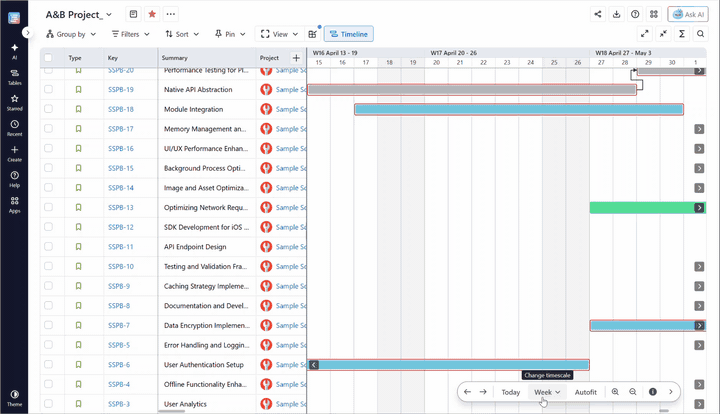Open the Ask AI assistant
This screenshot has height=414, width=720.
tap(688, 14)
